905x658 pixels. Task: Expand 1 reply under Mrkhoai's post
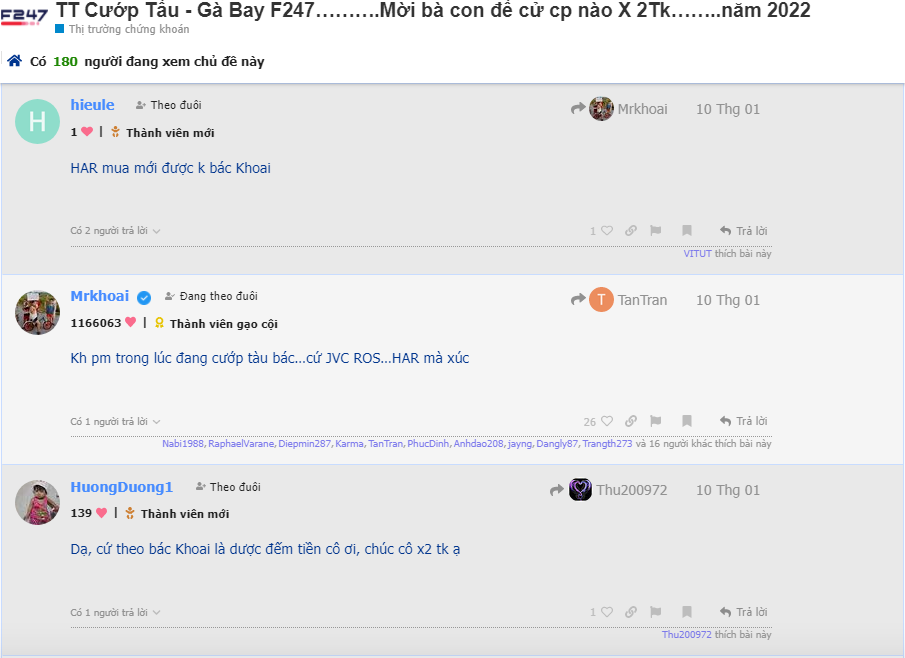115,421
